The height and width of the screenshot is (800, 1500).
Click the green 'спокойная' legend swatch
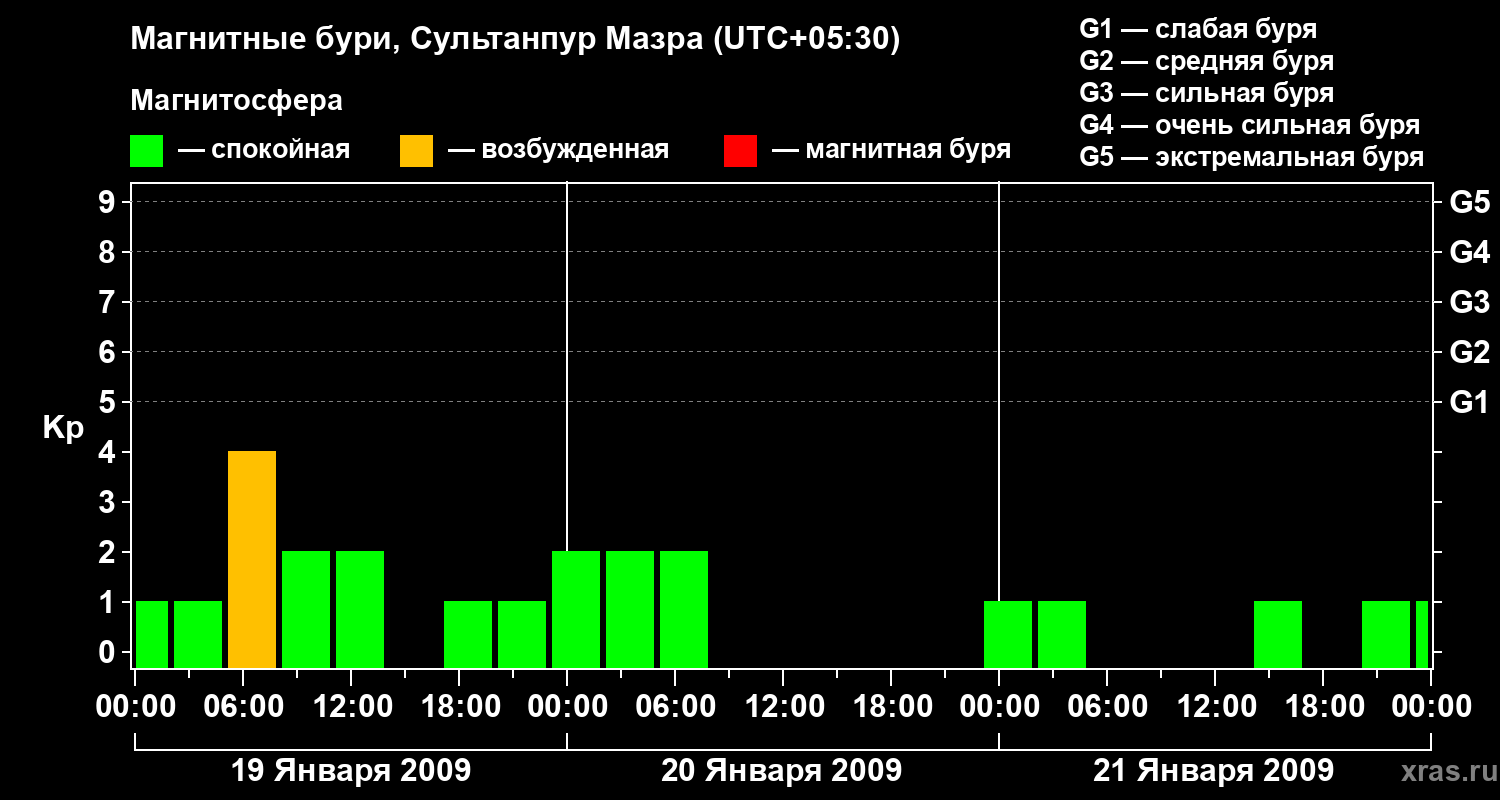click(147, 150)
